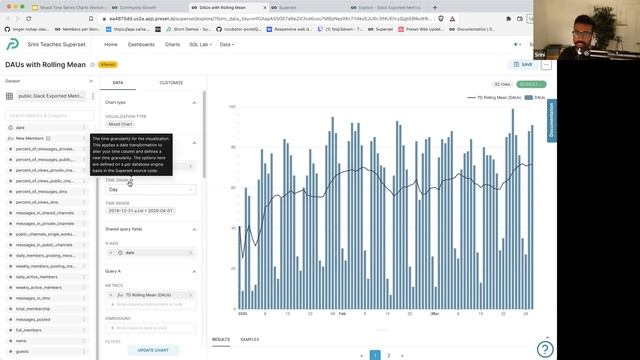Click the dimensions drop columns area
The height and width of the screenshot is (360, 640).
pos(150,328)
